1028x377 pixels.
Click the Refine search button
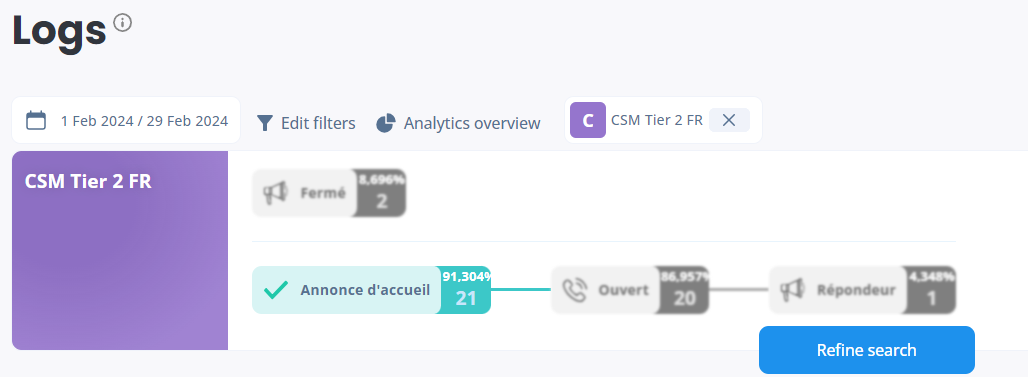pyautogui.click(x=867, y=350)
